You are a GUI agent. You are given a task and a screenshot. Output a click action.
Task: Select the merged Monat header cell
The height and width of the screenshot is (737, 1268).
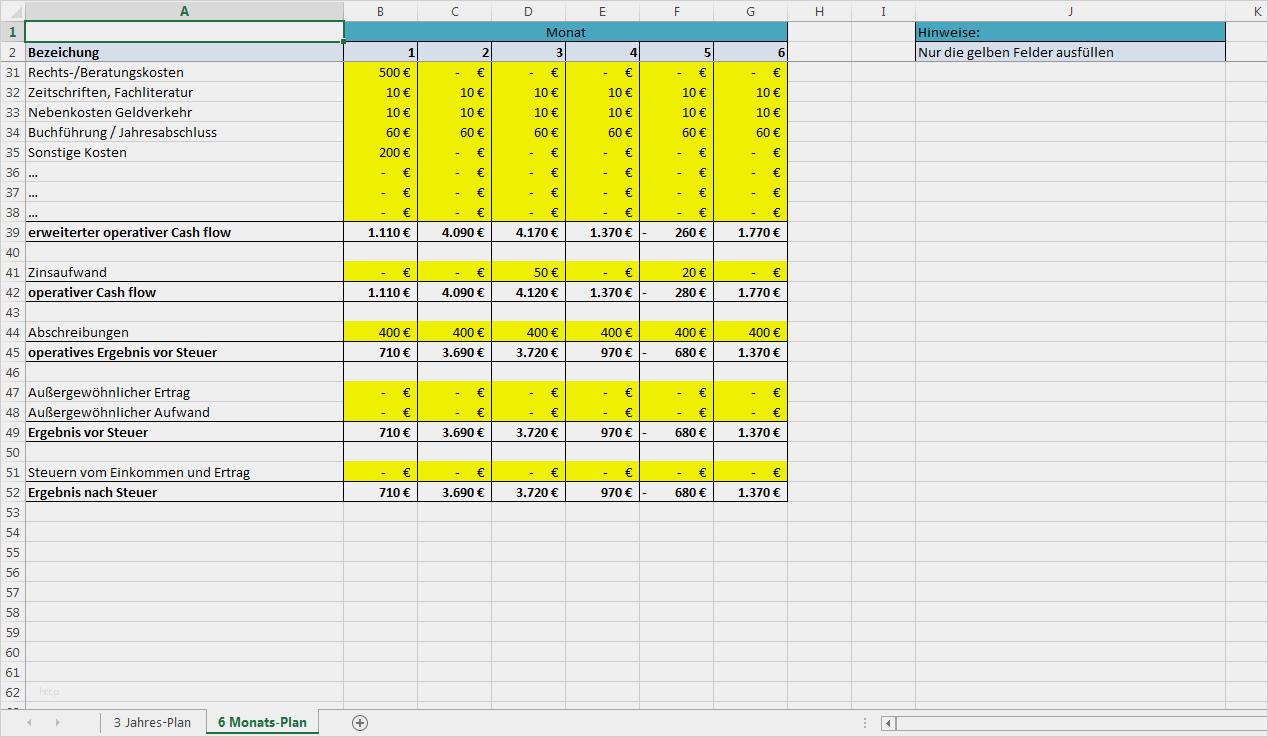565,31
